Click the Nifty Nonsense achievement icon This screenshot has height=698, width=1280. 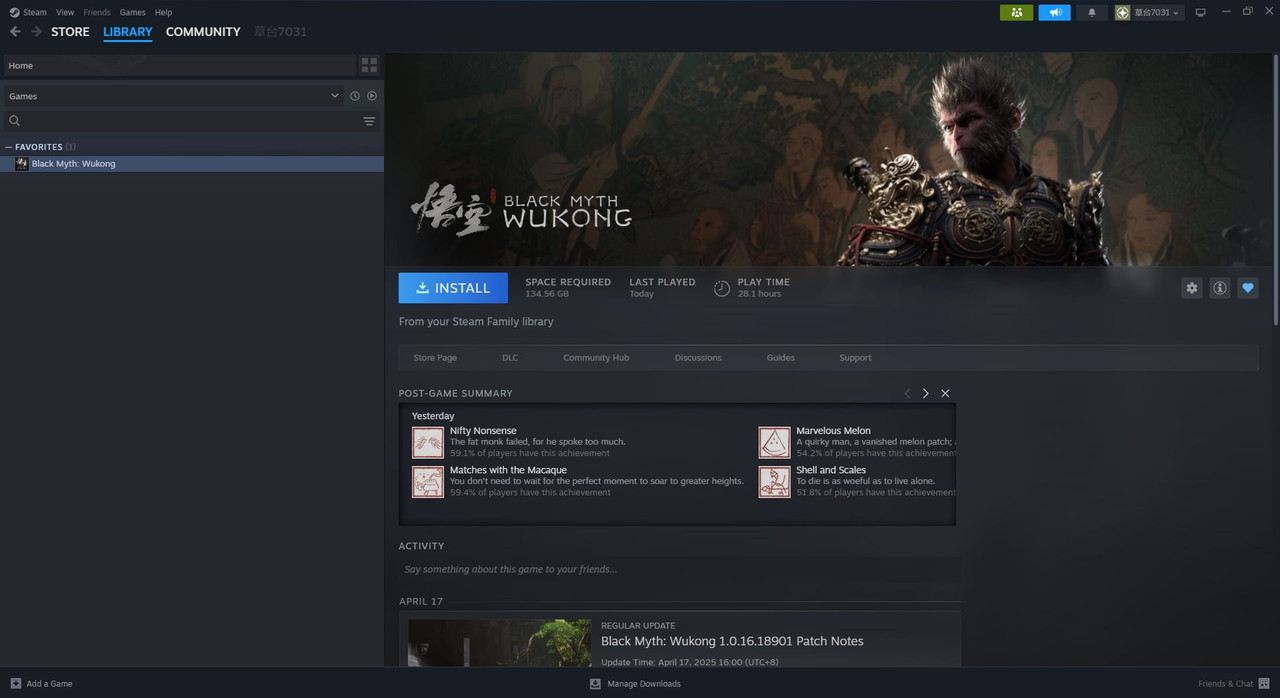pos(428,442)
